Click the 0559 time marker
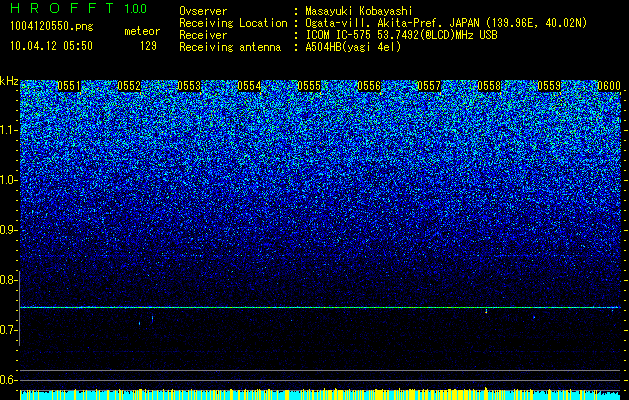629x400 pixels. pyautogui.click(x=549, y=86)
